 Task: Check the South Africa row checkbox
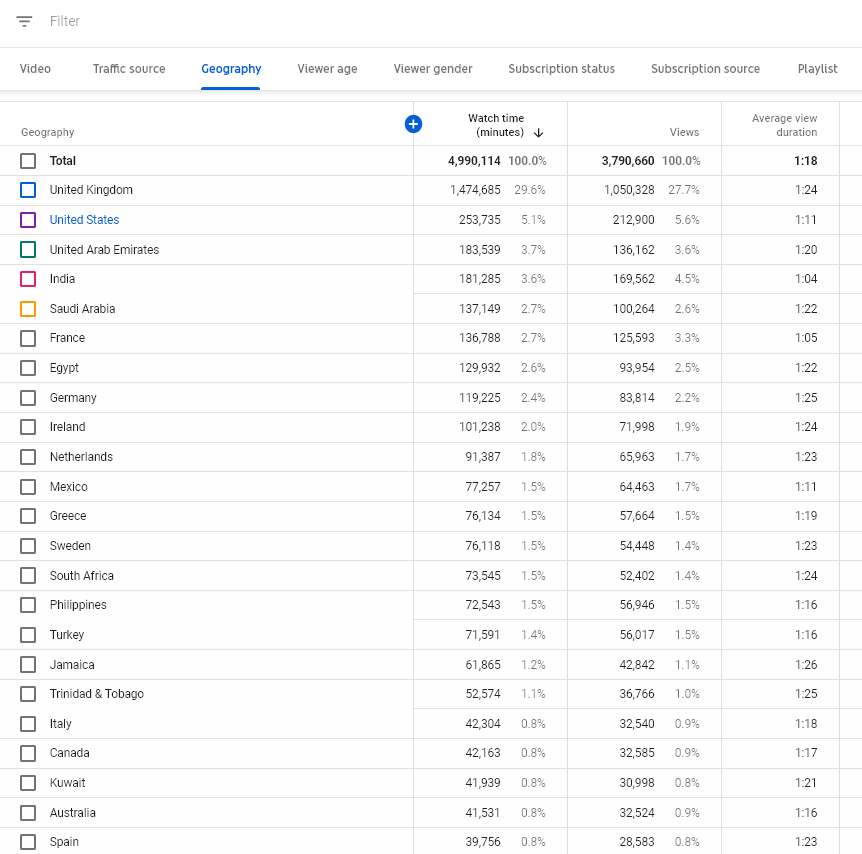(28, 576)
